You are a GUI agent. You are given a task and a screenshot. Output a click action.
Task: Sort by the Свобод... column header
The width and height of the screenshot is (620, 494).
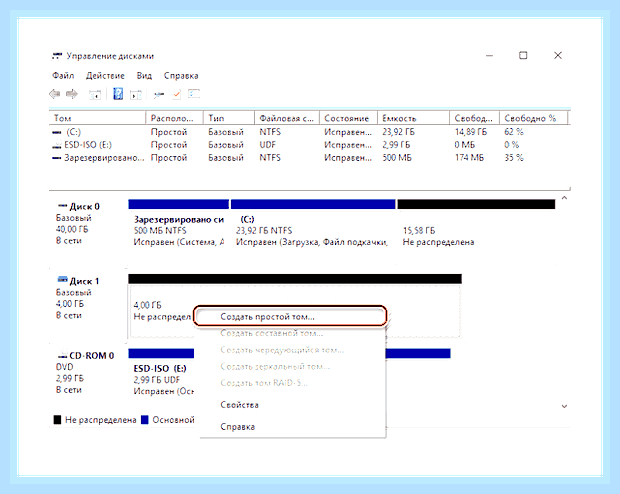[x=474, y=118]
